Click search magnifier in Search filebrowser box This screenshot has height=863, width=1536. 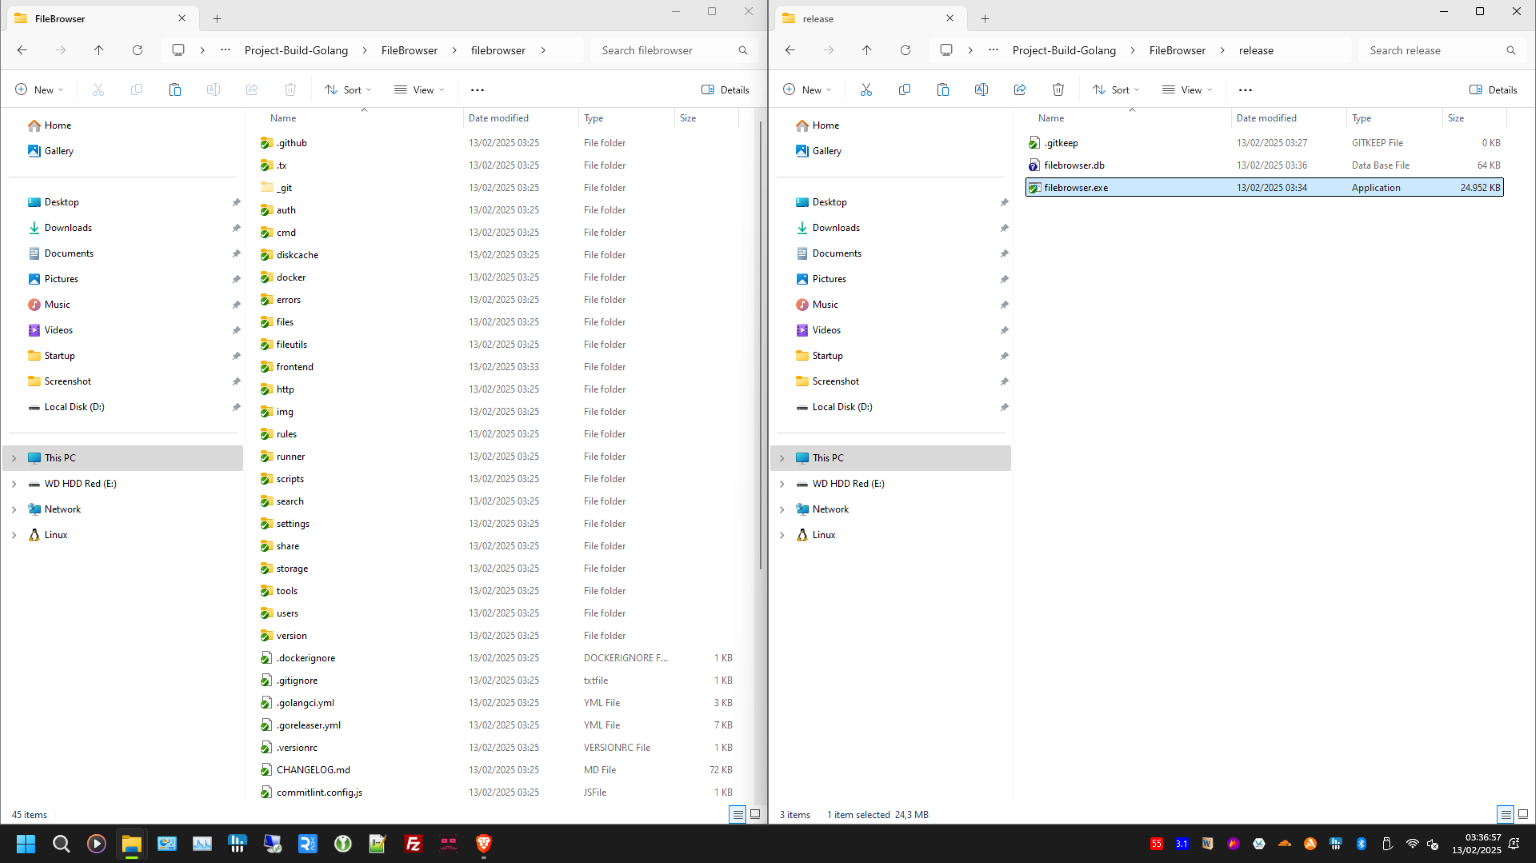point(743,50)
